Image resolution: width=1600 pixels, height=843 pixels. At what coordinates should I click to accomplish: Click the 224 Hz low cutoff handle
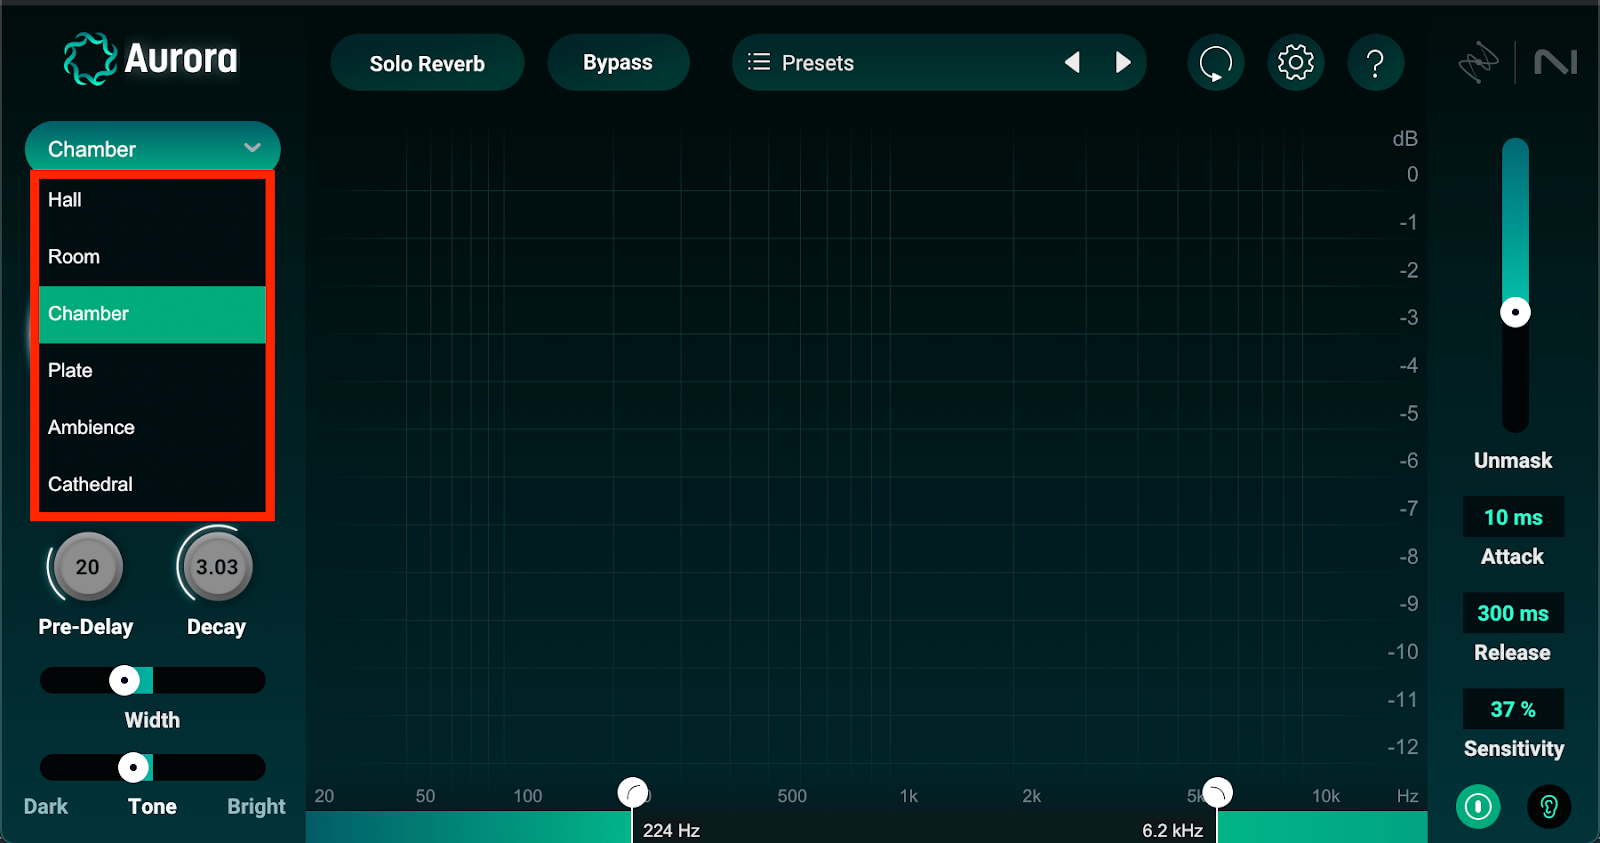tap(632, 793)
